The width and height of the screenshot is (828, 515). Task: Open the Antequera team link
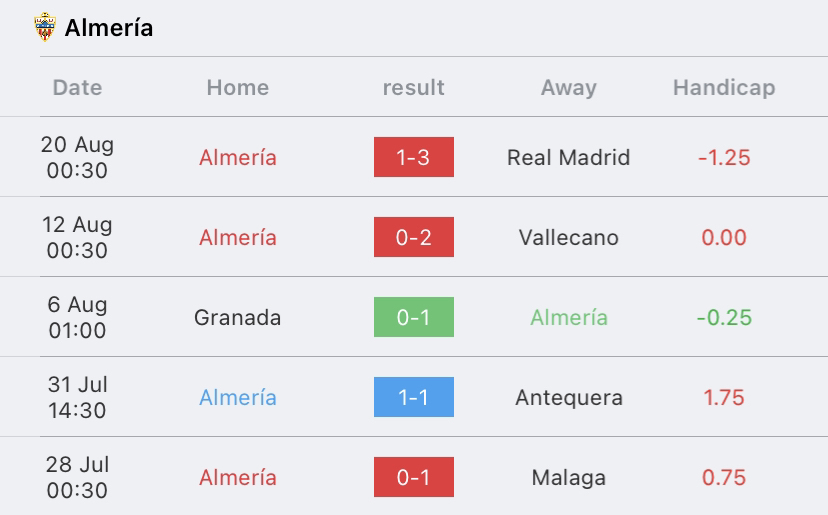point(569,398)
